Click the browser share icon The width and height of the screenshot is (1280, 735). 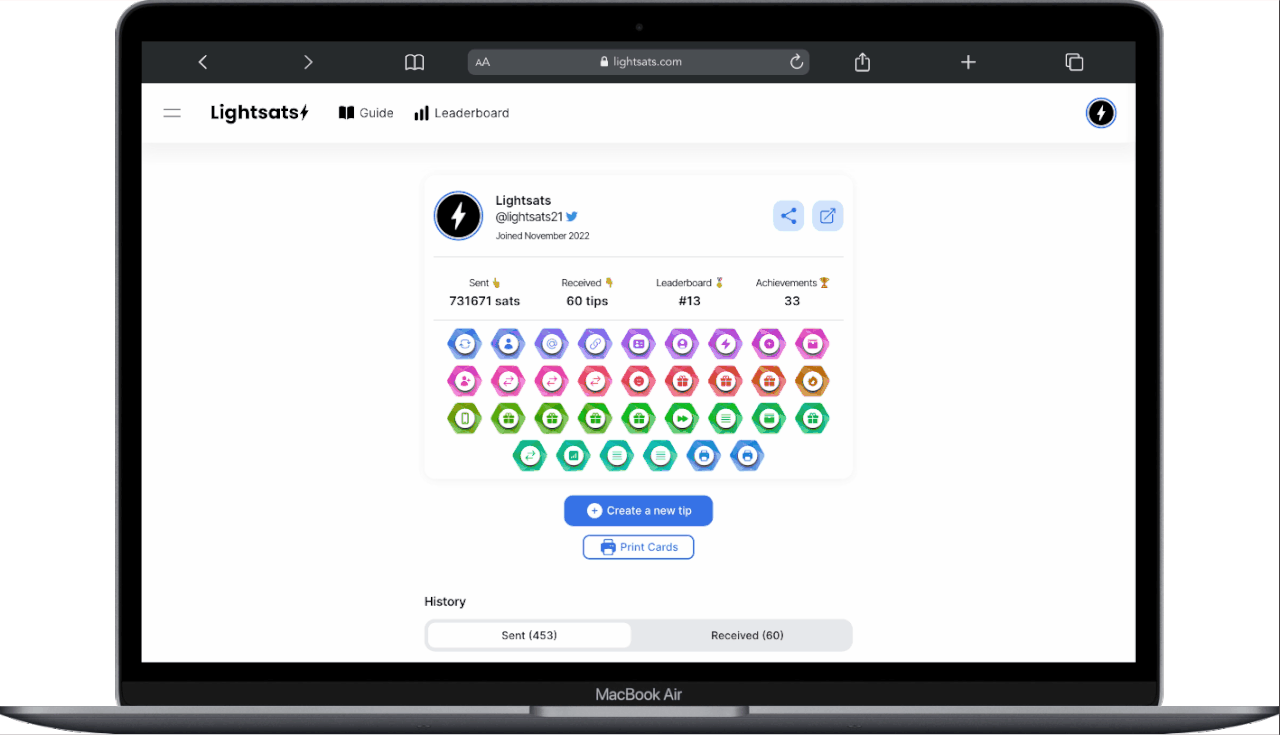pyautogui.click(x=862, y=62)
